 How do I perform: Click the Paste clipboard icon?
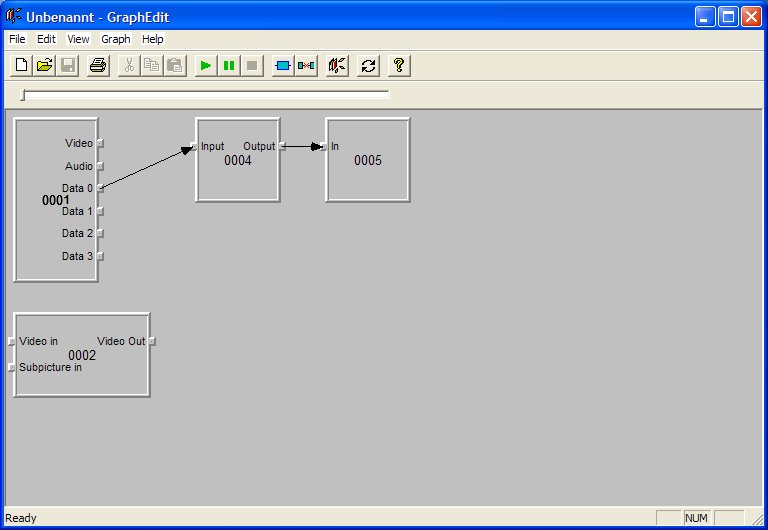tap(175, 65)
